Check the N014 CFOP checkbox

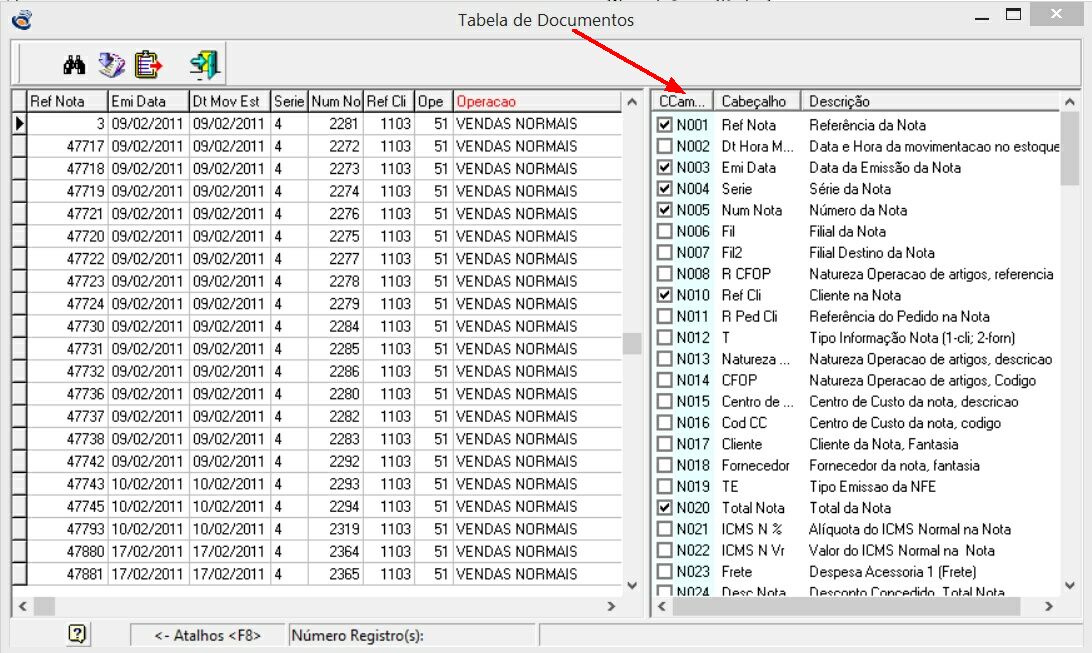664,380
